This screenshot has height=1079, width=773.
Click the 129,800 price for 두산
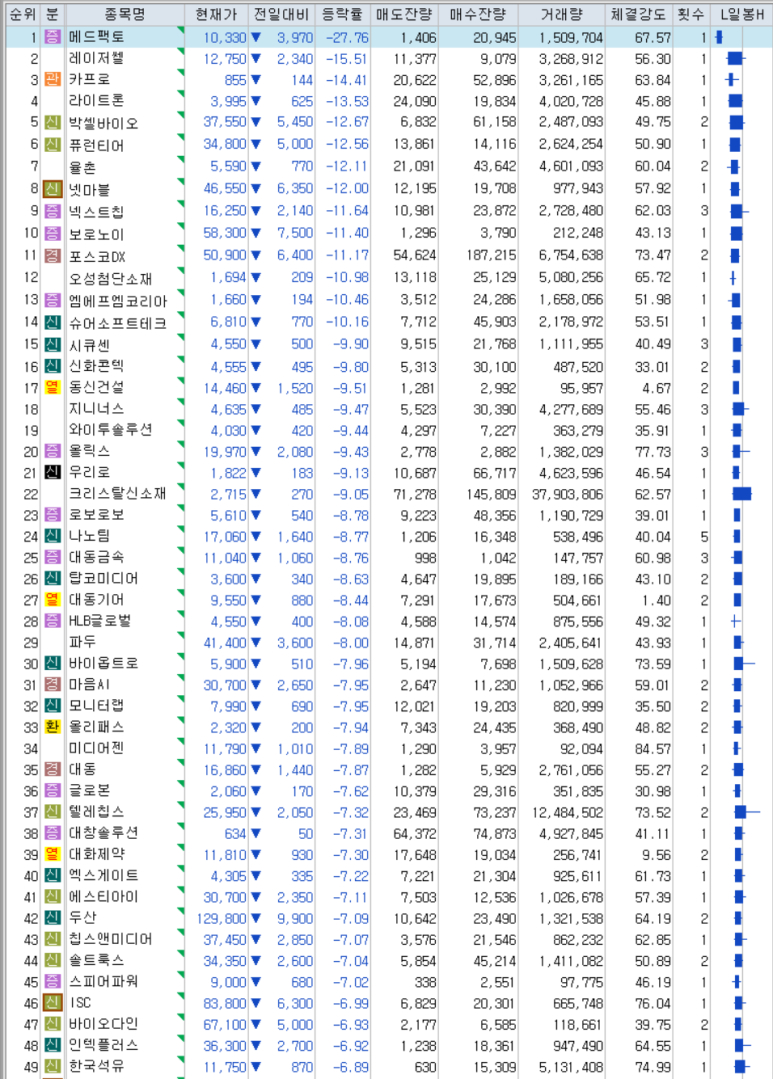221,919
